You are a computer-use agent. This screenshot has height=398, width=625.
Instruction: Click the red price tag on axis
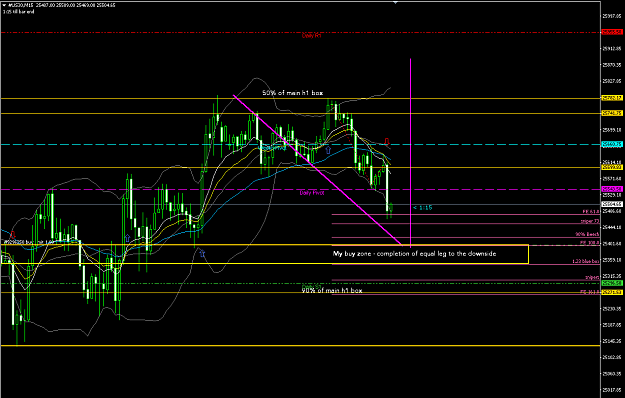612,32
